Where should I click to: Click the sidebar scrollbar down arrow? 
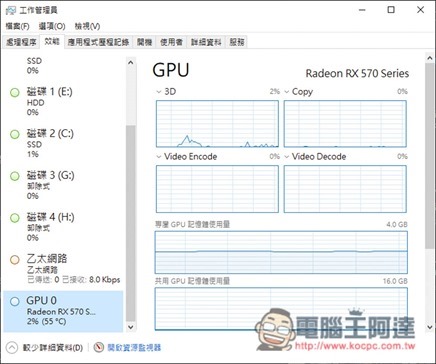[x=131, y=327]
